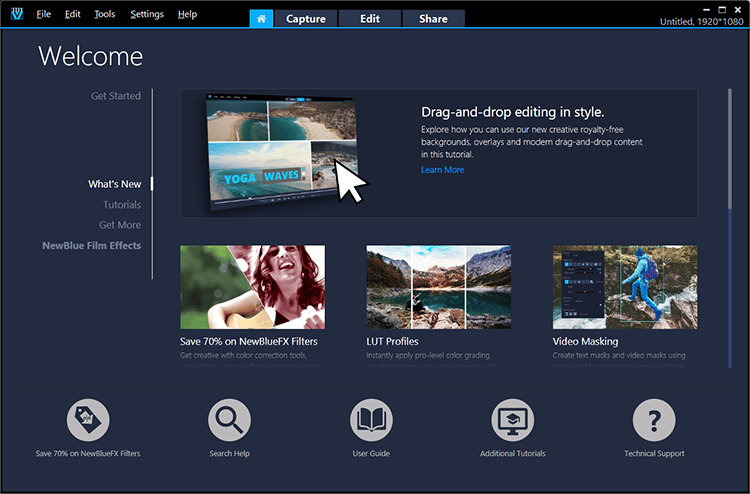Viewport: 750px width, 494px height.
Task: Click the Home tab house icon
Action: point(260,18)
